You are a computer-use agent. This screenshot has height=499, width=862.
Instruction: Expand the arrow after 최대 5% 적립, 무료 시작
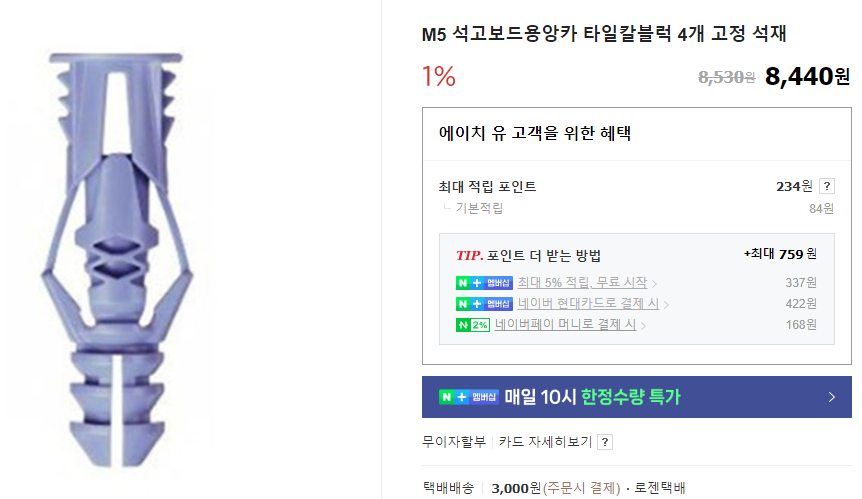[x=654, y=284]
